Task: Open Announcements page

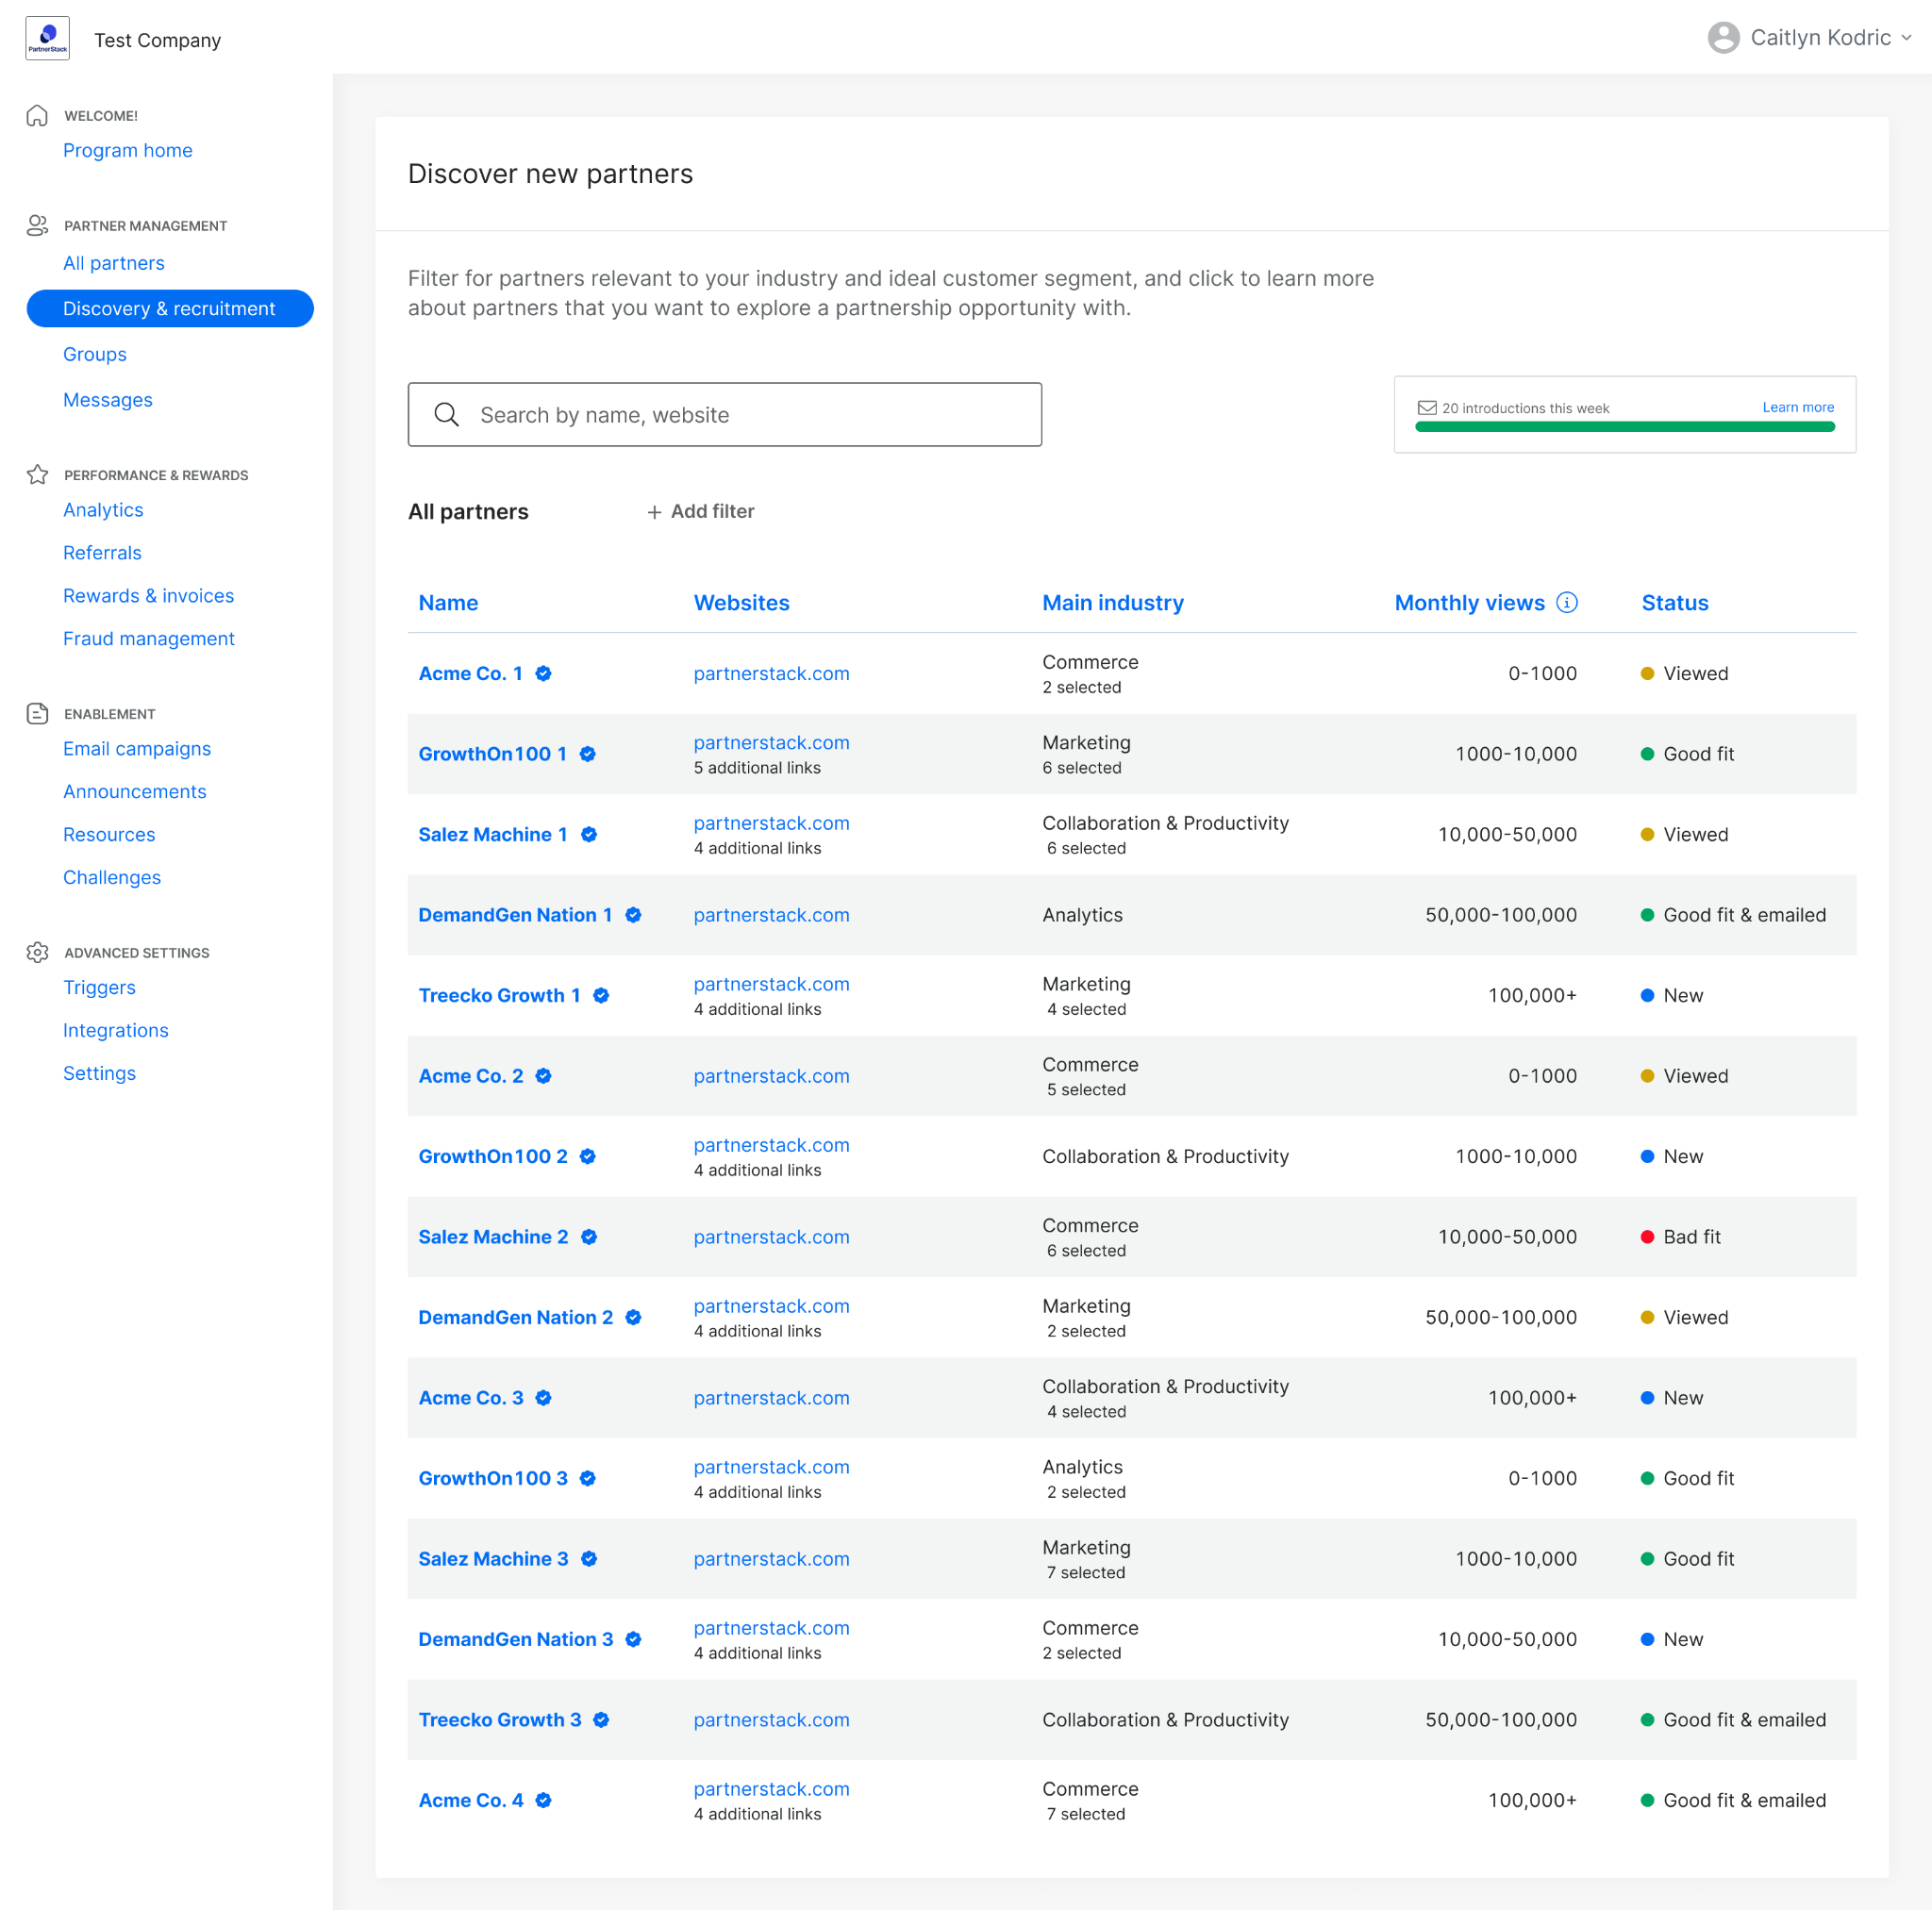Action: click(x=135, y=792)
